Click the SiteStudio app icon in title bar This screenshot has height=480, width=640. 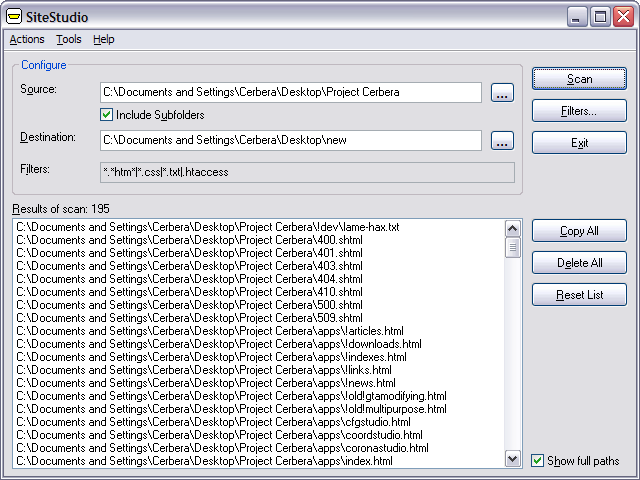13,17
